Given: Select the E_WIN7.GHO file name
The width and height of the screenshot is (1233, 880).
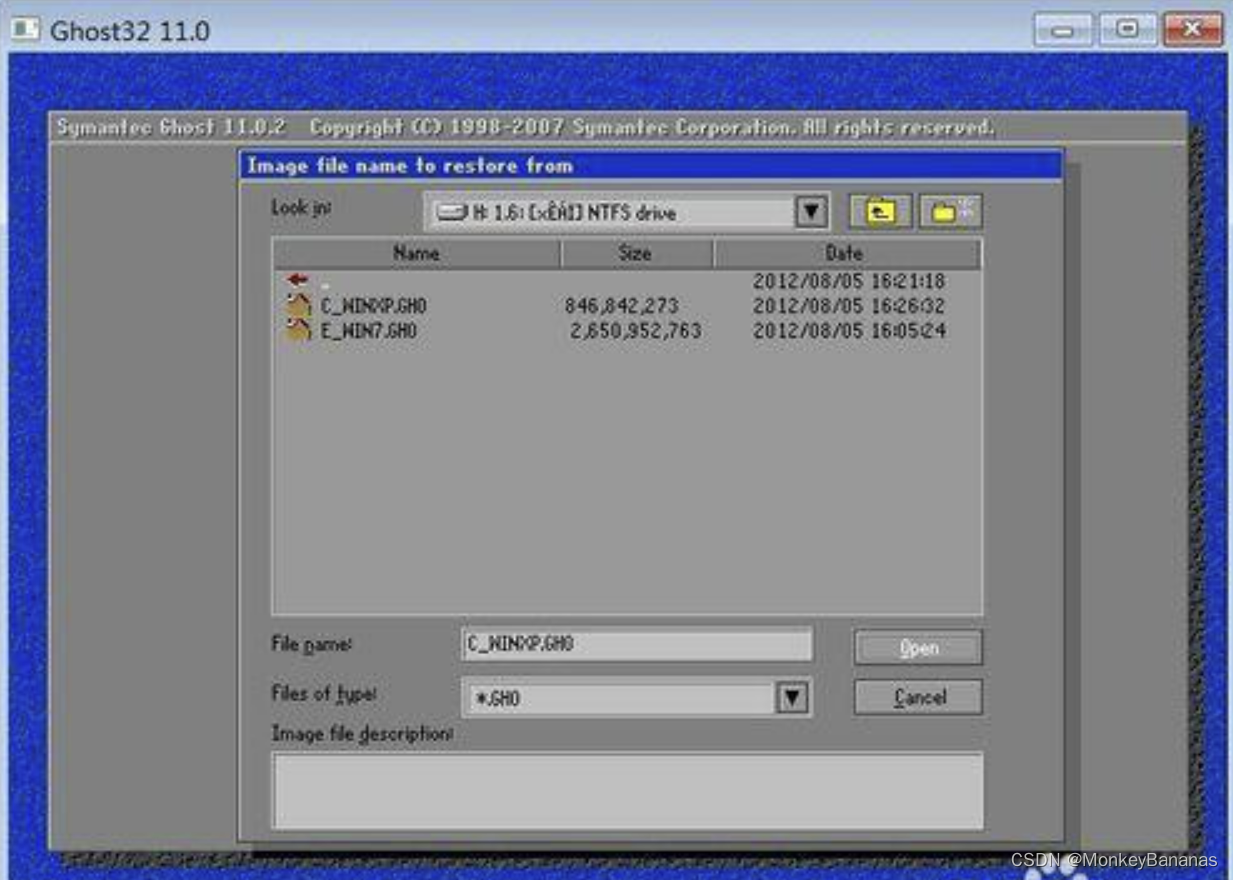Looking at the screenshot, I should point(368,331).
